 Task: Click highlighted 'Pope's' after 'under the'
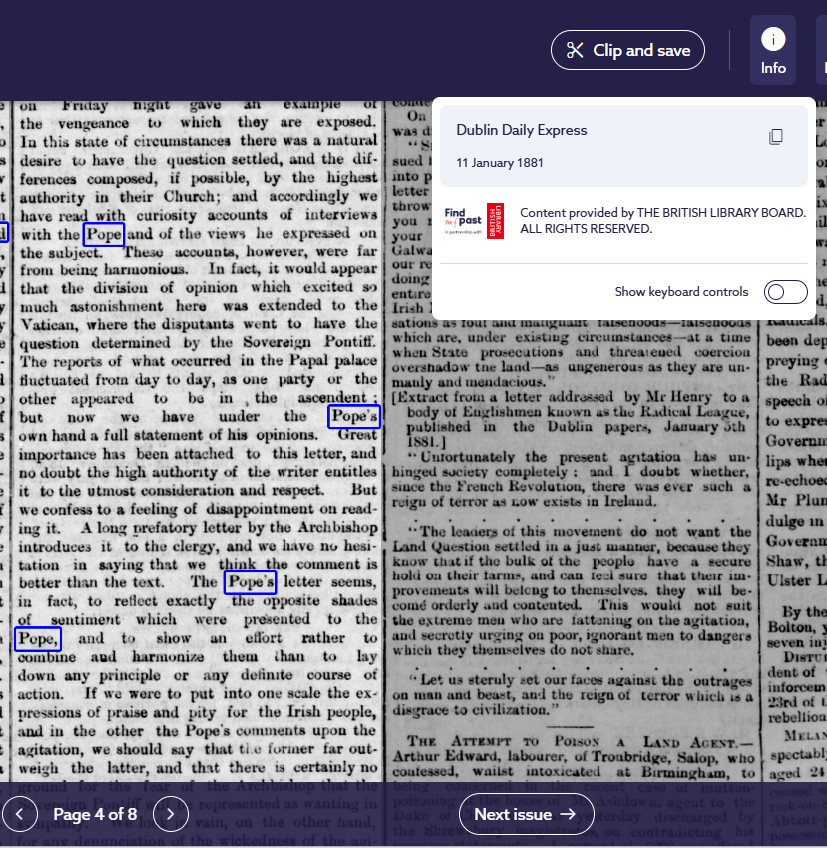354,416
